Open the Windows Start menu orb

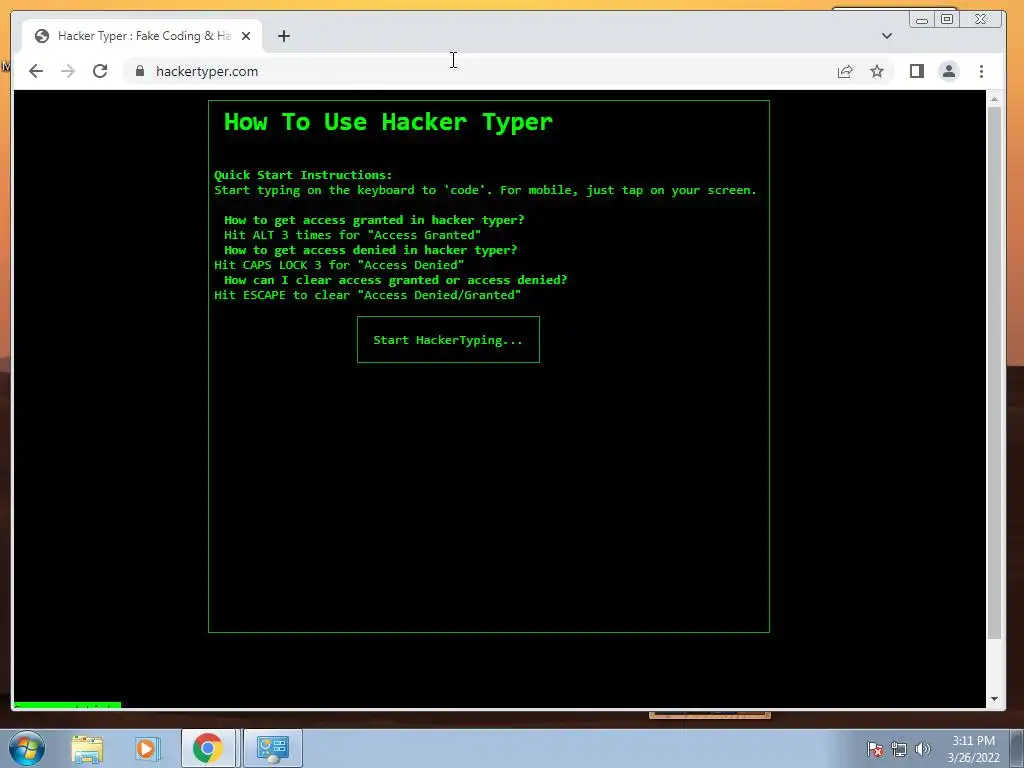(27, 748)
